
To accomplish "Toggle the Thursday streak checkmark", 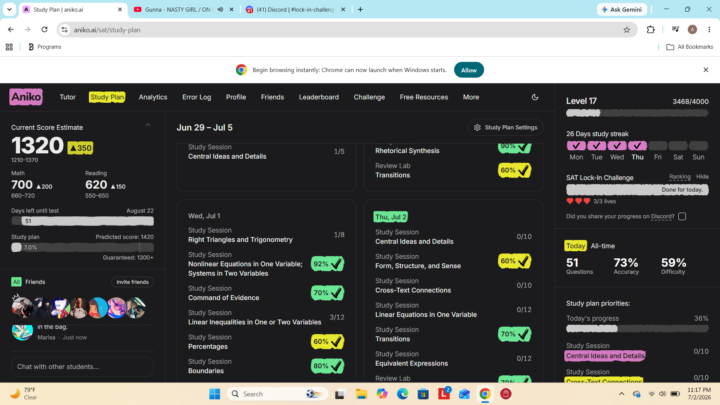I will pos(637,146).
